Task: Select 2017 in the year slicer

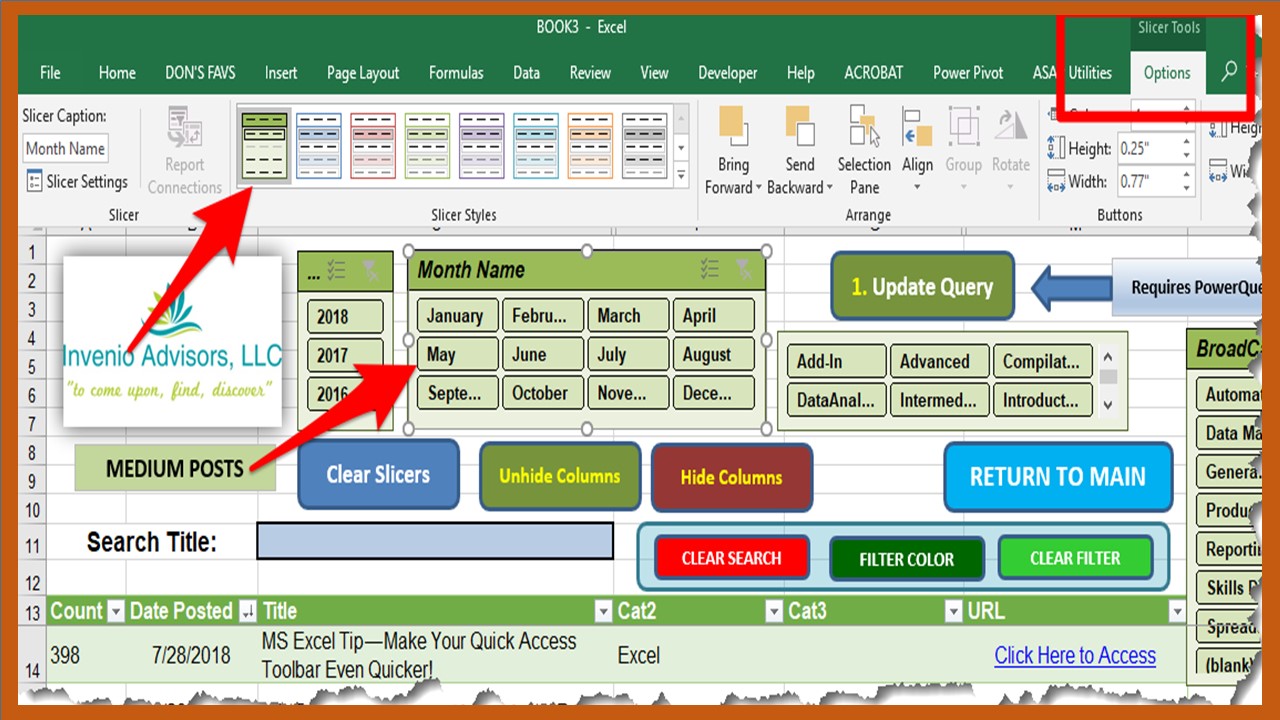Action: (345, 355)
